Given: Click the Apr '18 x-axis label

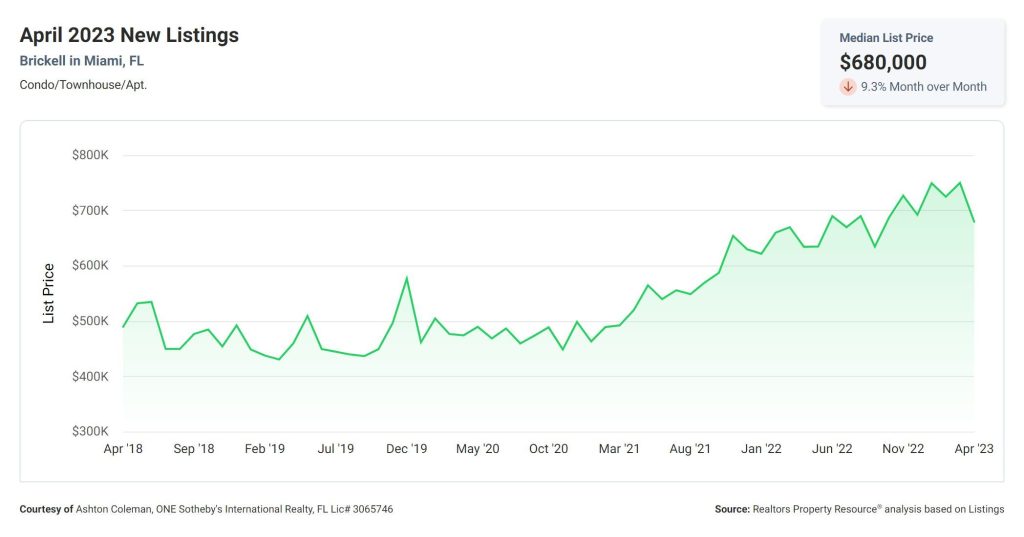Looking at the screenshot, I should (123, 449).
